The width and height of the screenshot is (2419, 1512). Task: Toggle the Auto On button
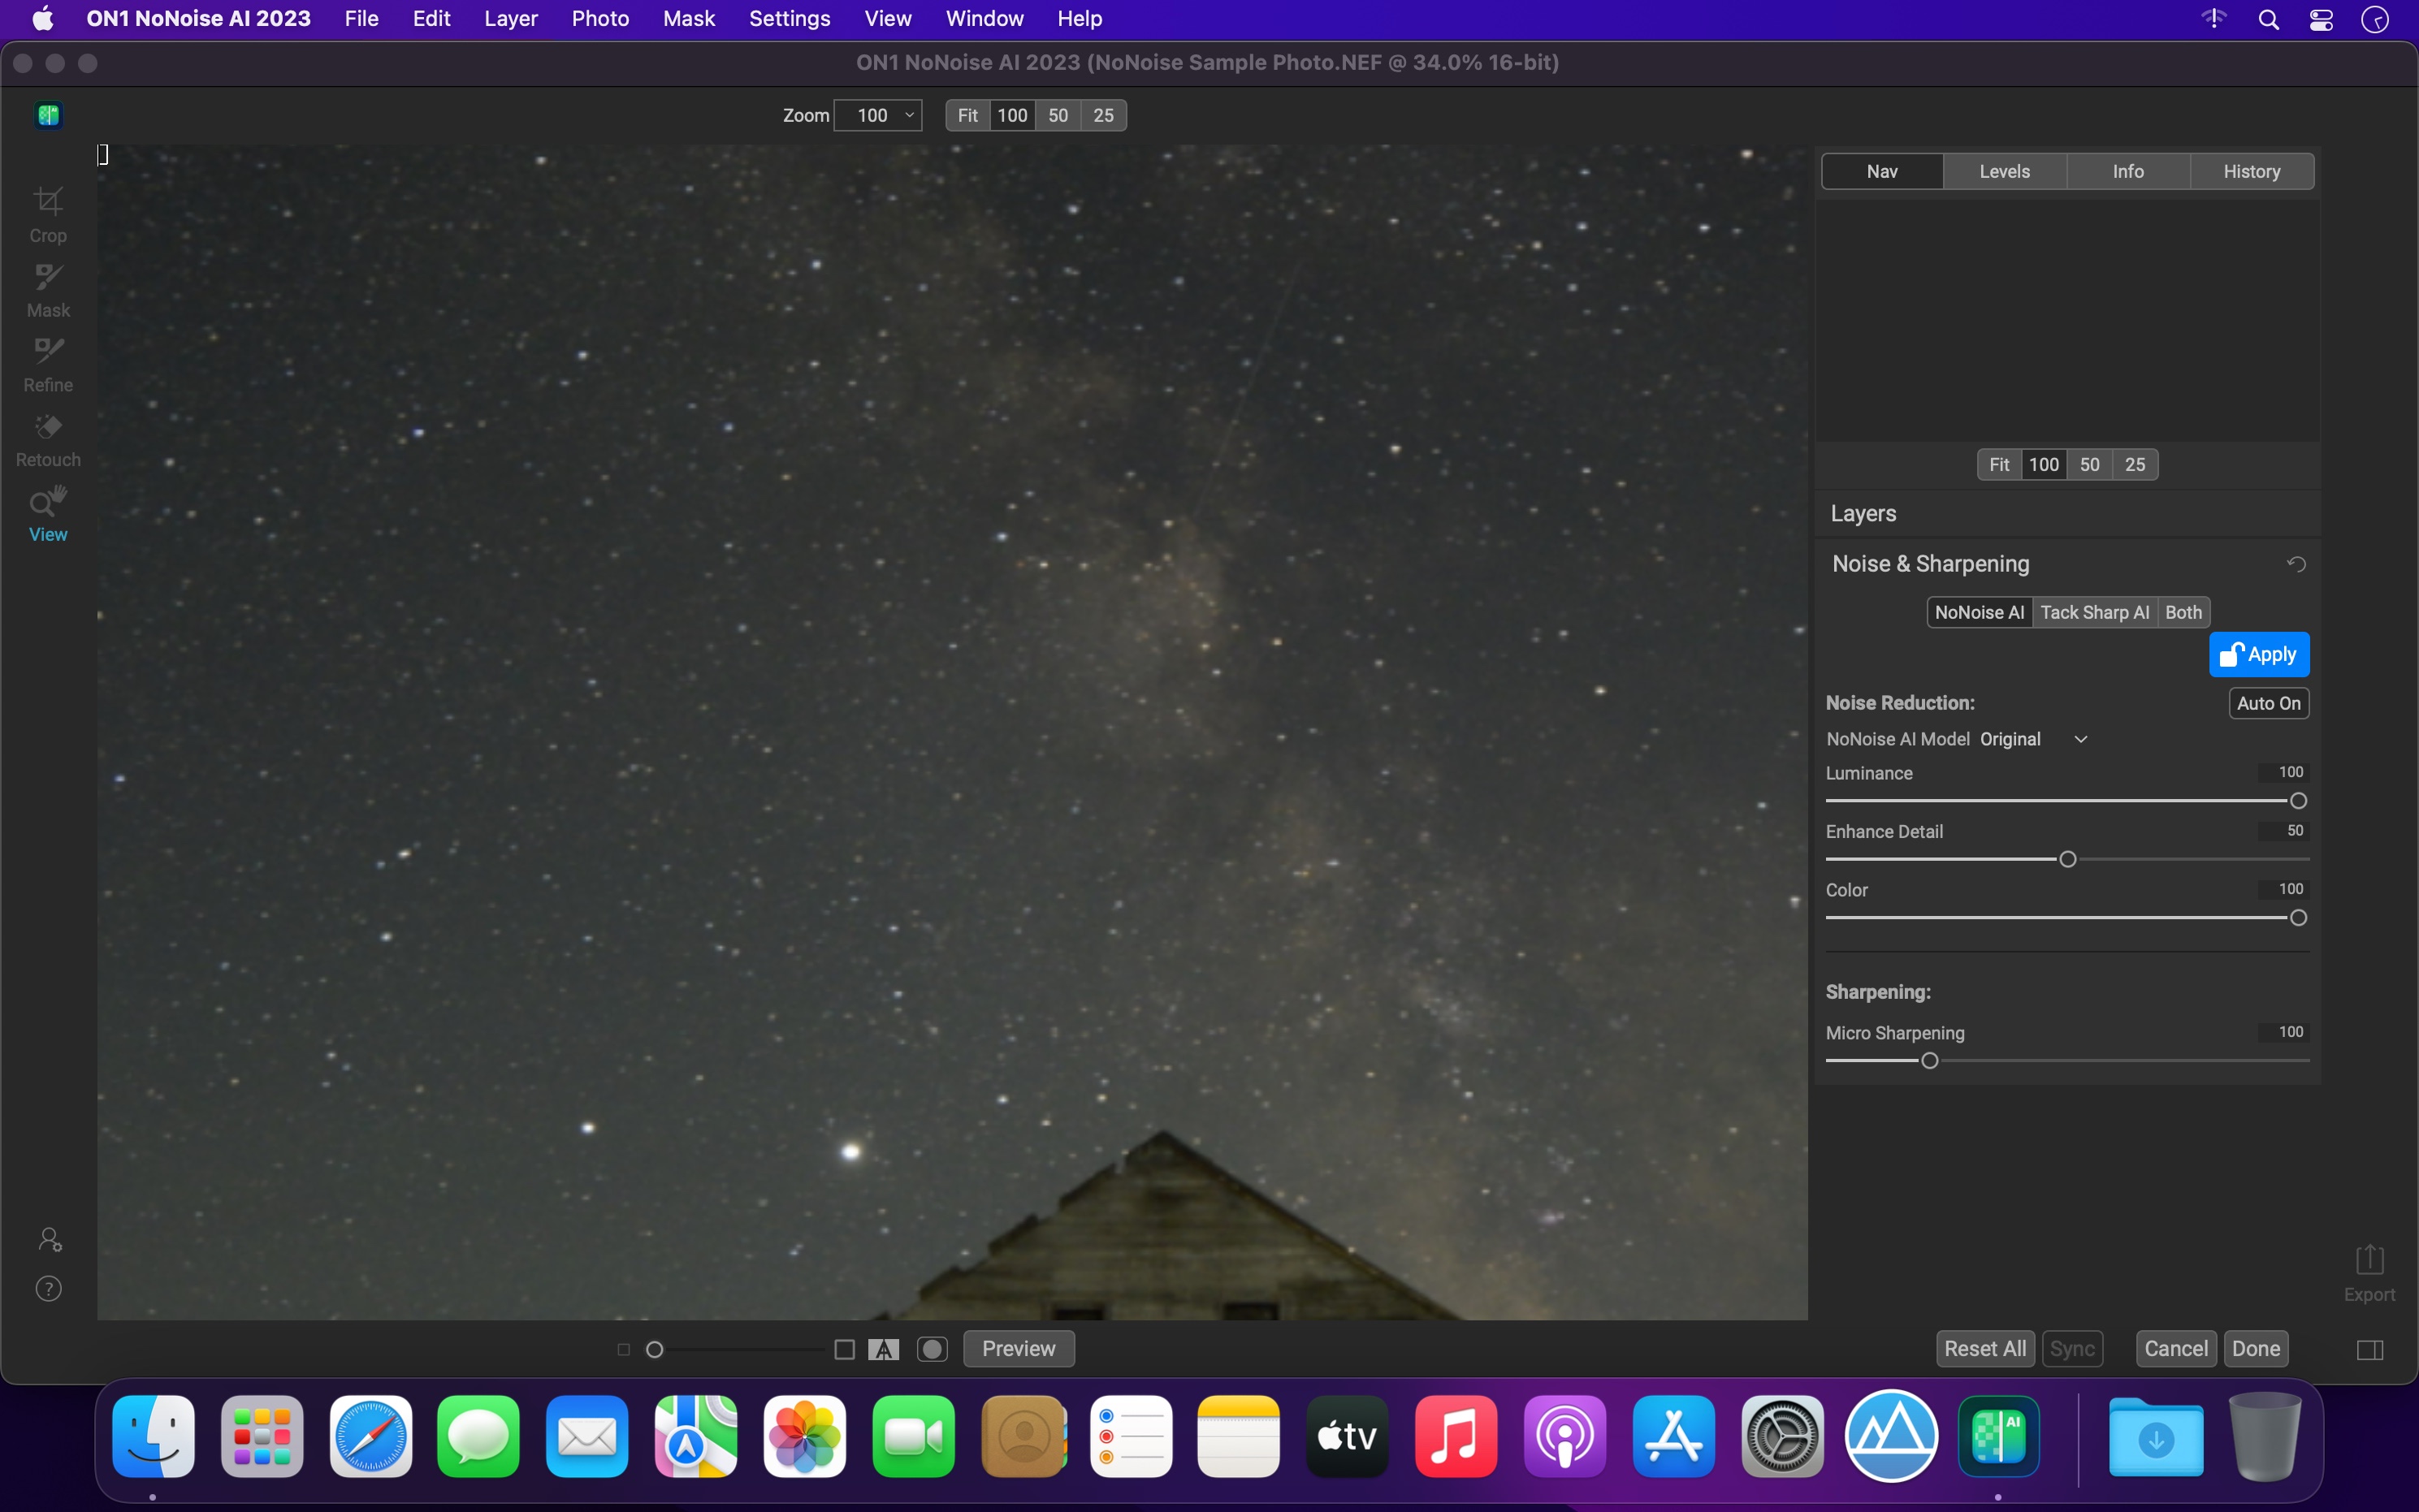click(x=2268, y=703)
